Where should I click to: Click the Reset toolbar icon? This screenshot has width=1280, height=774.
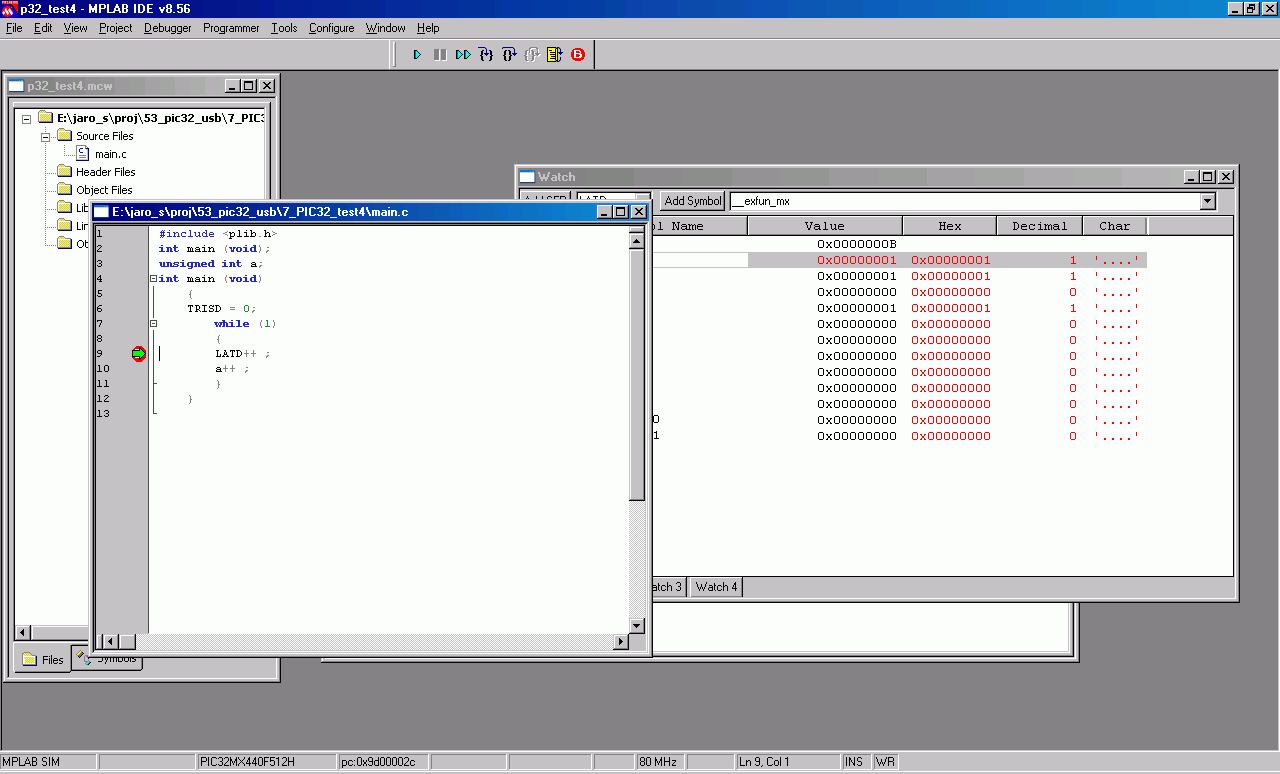click(x=555, y=55)
